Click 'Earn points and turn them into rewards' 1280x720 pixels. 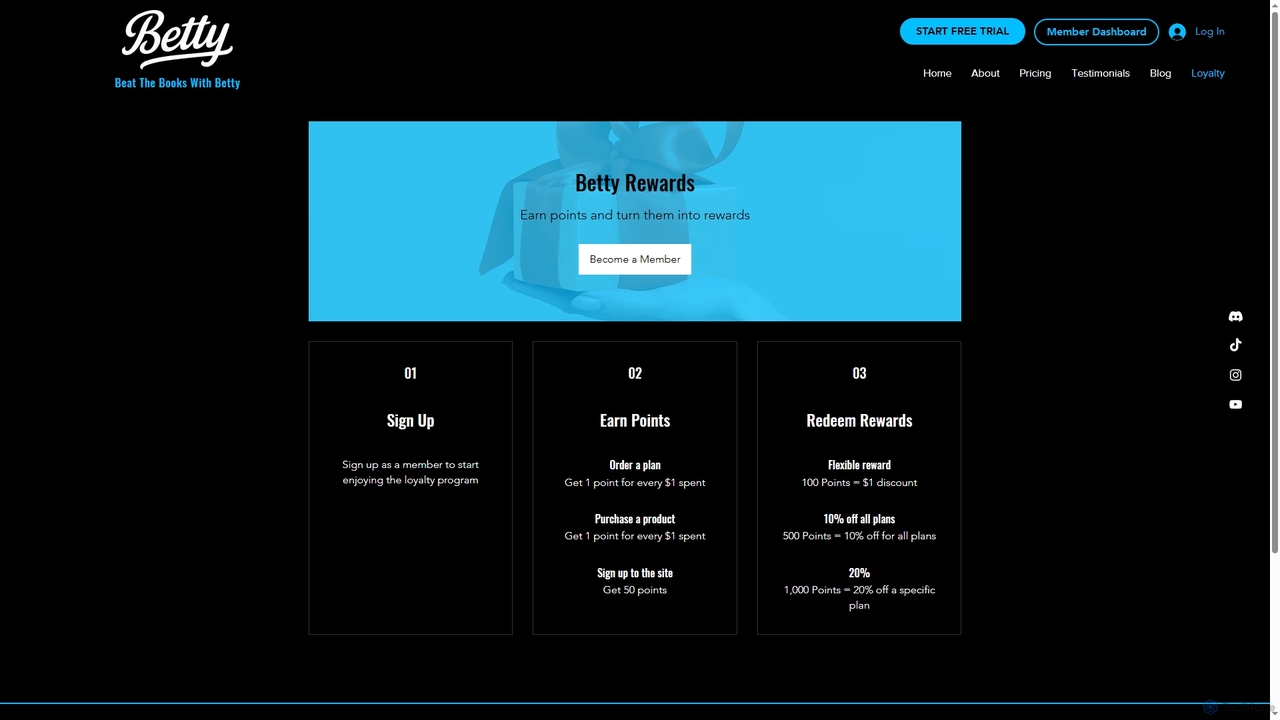point(635,215)
